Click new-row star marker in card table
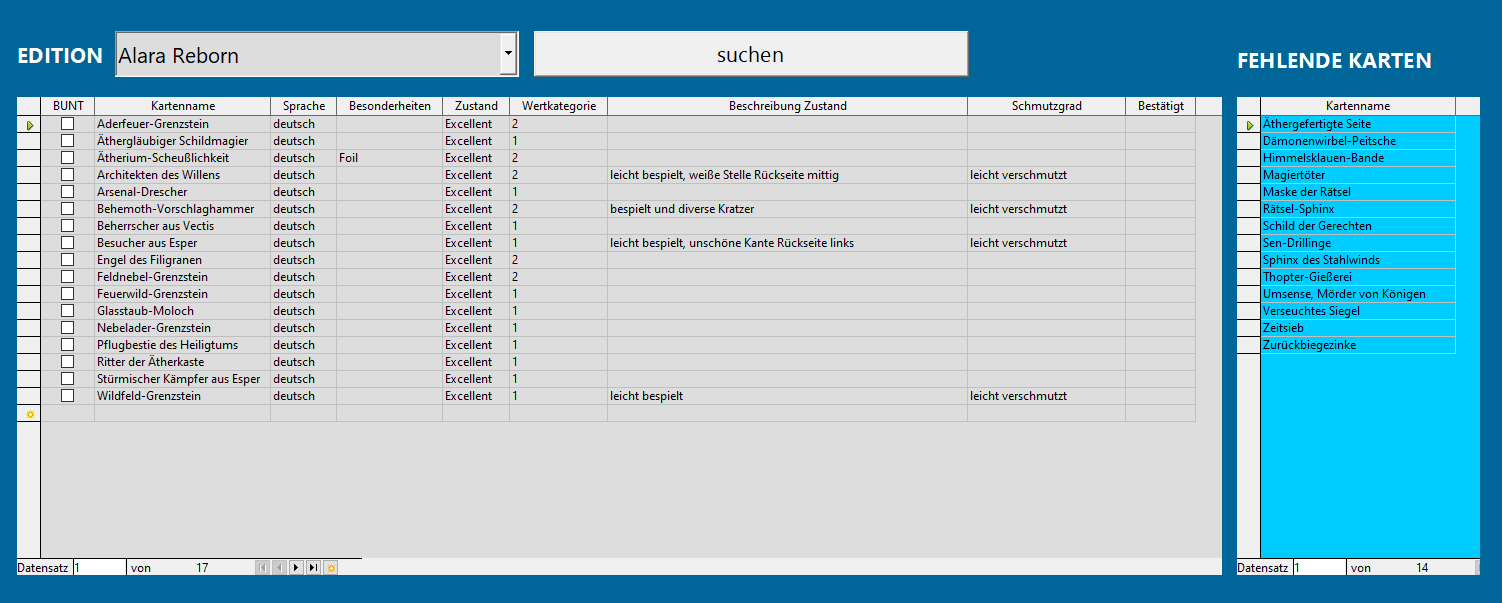Screen dimensions: 1502x603 click(29, 414)
